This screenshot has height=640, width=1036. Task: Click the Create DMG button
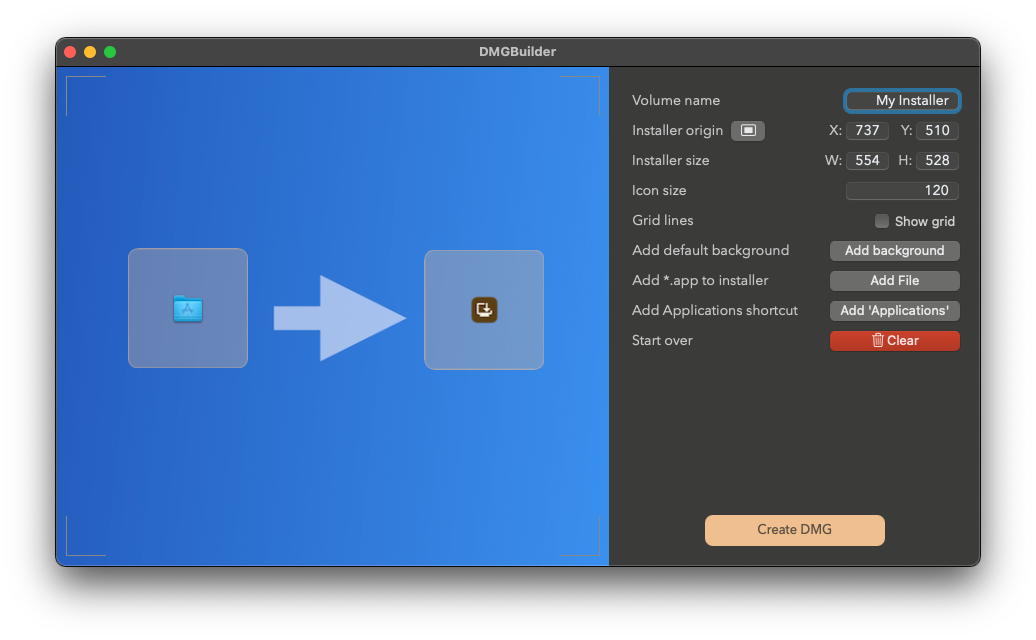tap(794, 530)
